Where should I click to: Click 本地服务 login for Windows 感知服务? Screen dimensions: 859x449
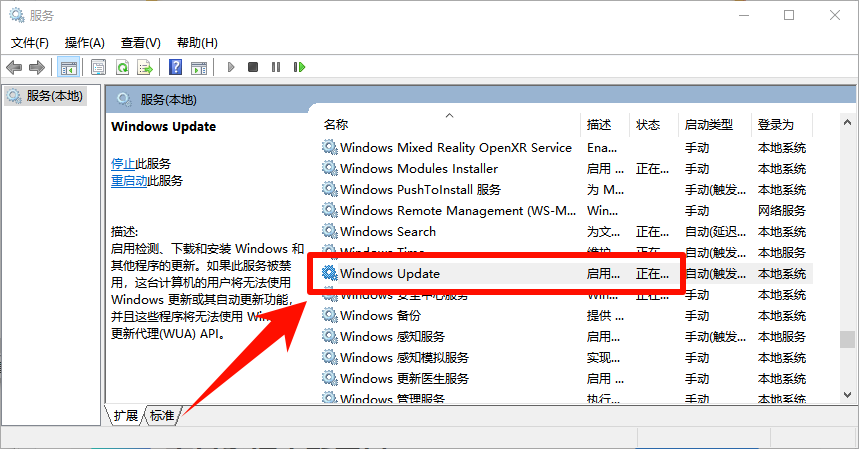(781, 337)
